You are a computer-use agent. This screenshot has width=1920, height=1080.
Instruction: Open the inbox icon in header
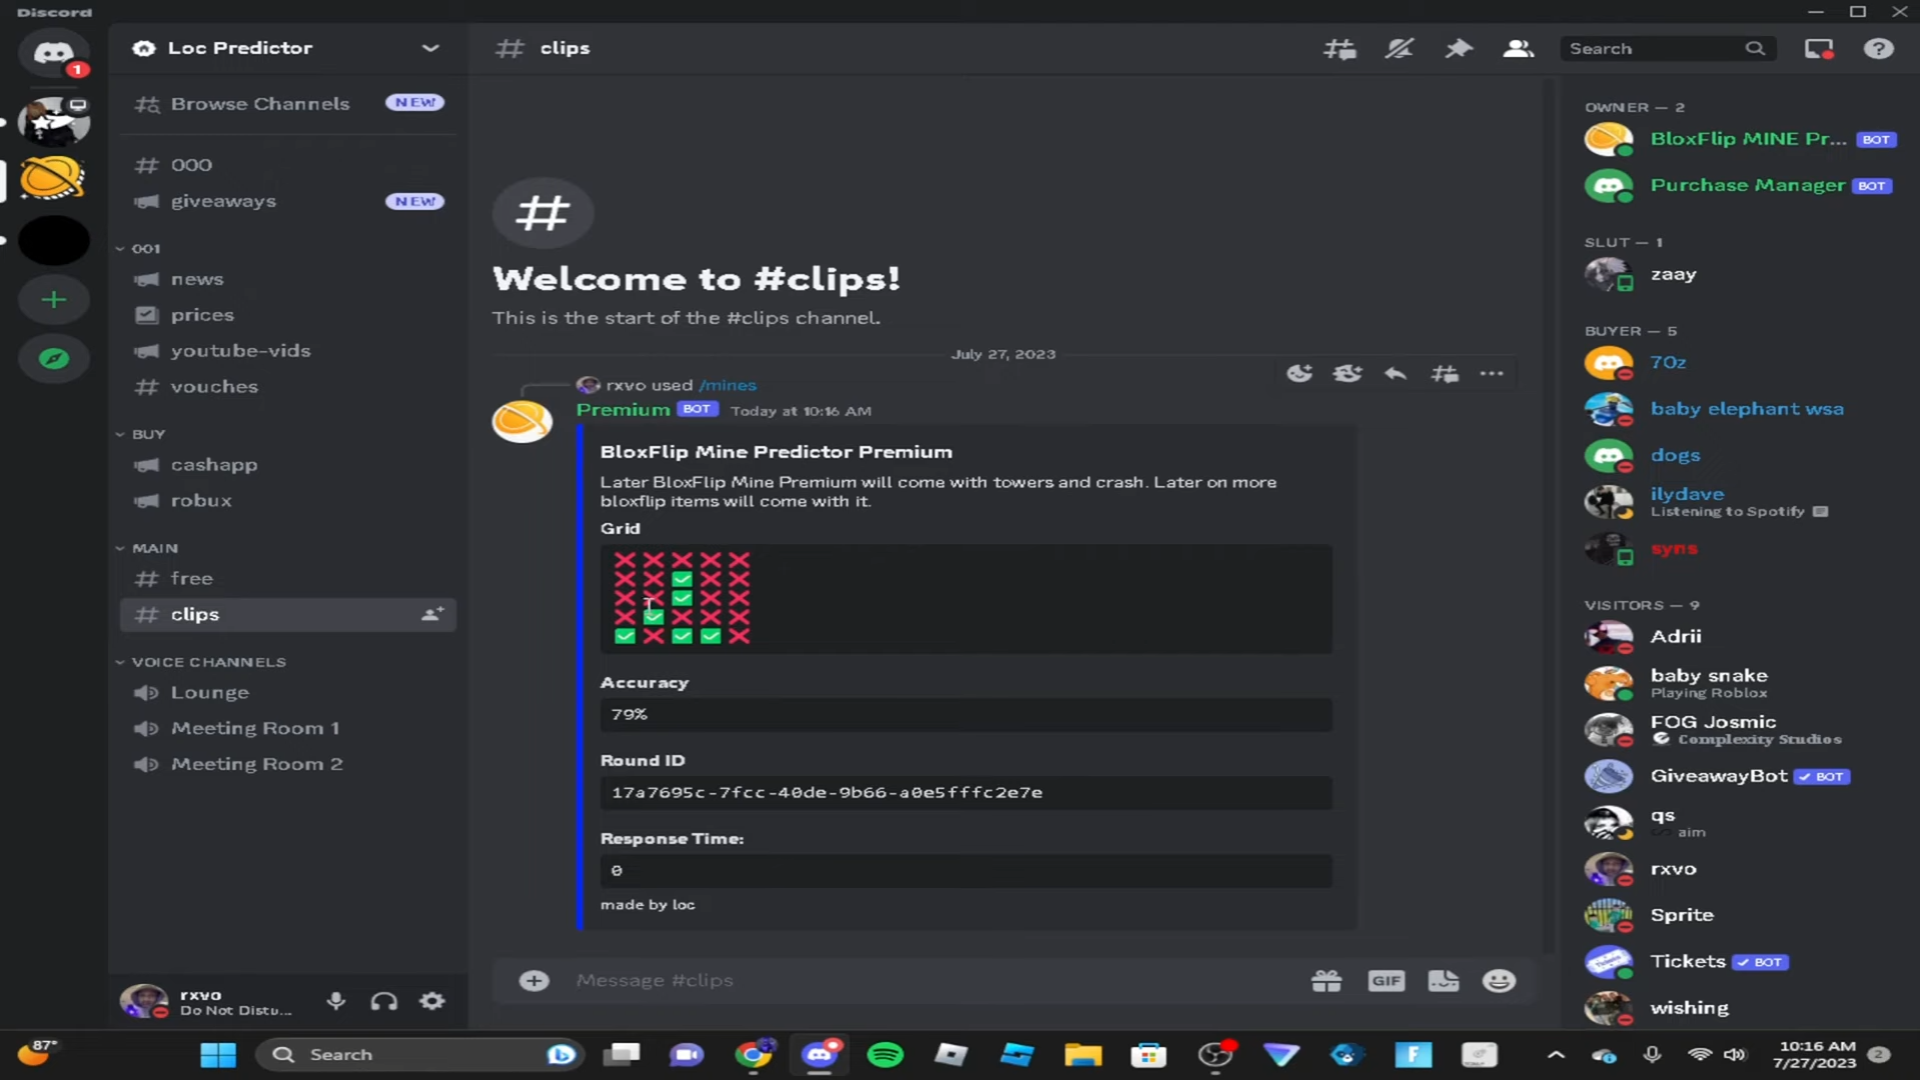pyautogui.click(x=1818, y=48)
